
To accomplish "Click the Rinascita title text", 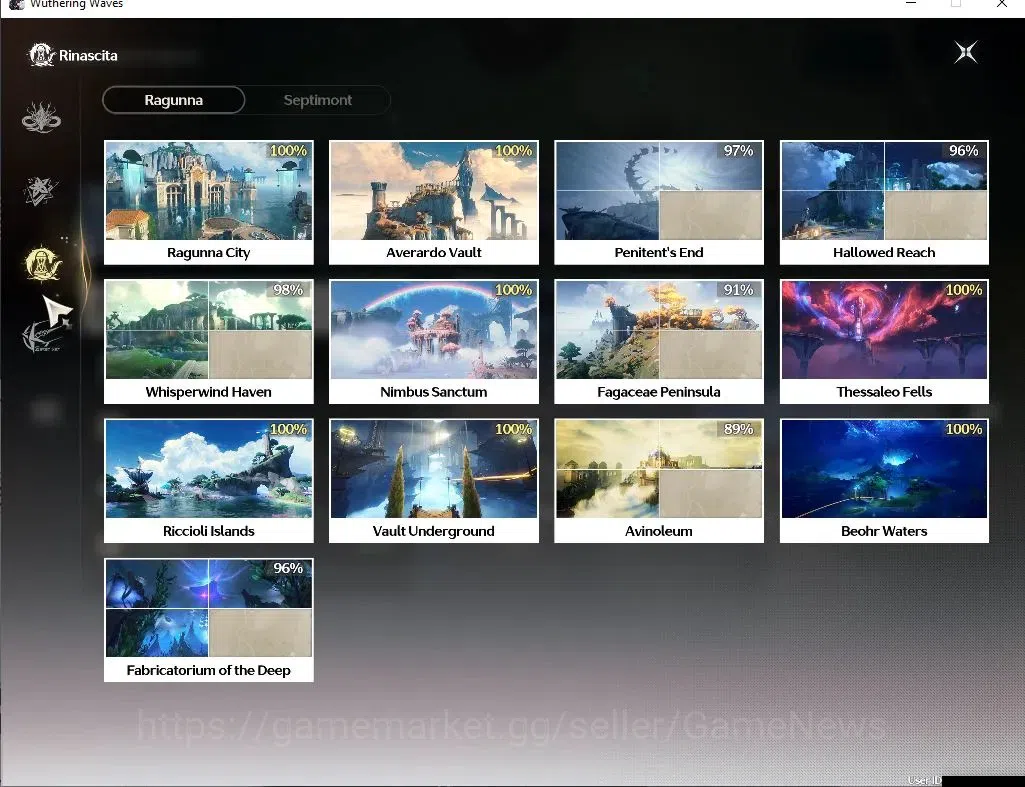I will [88, 56].
